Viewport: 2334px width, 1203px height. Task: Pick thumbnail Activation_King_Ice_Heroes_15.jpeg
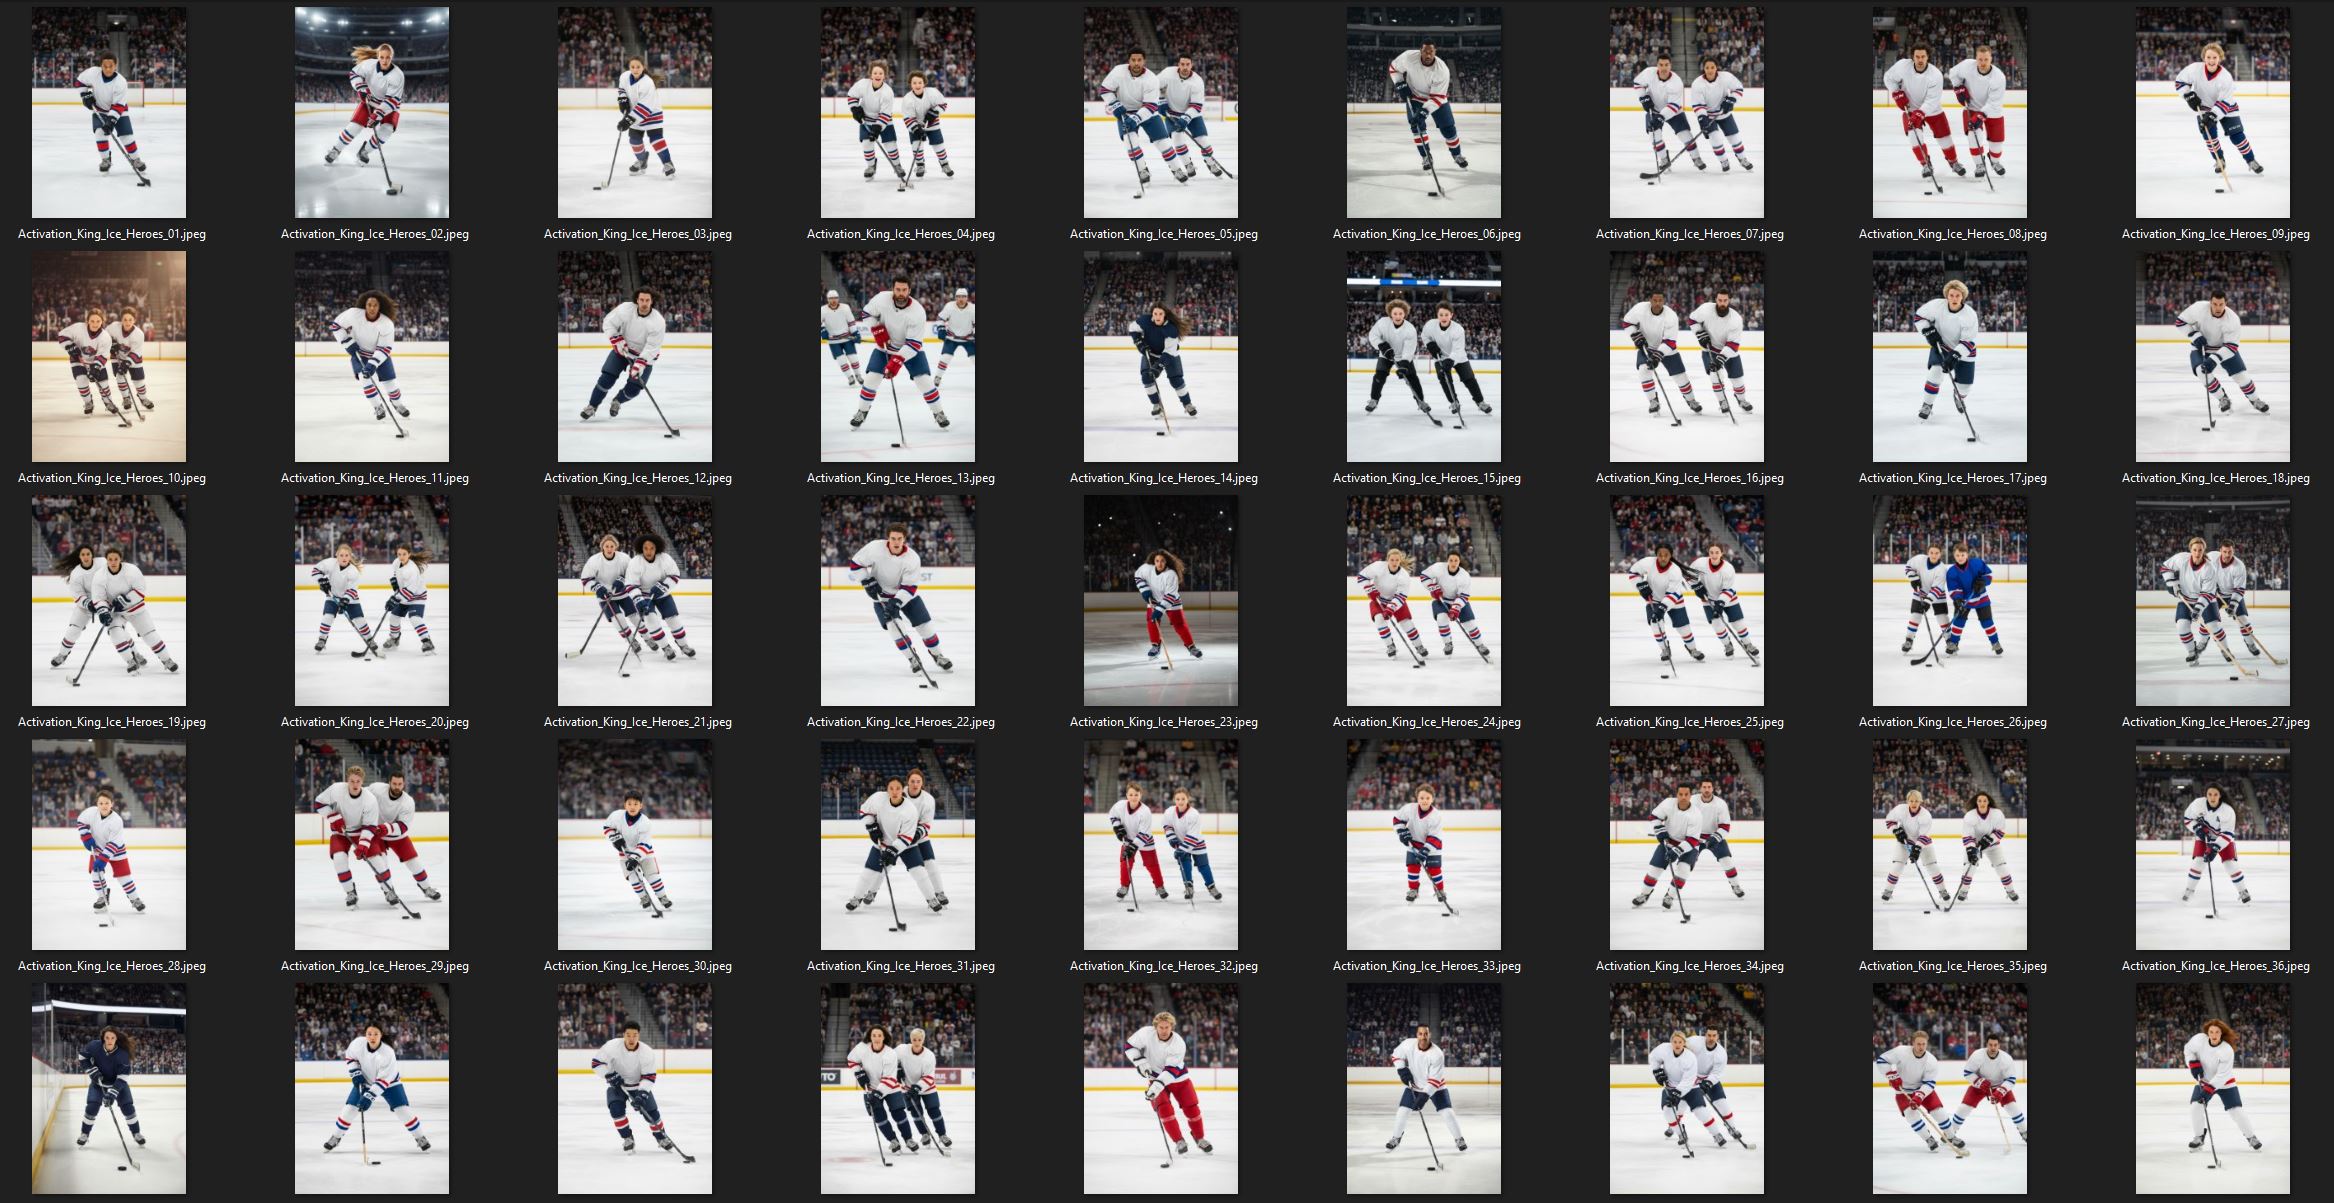(x=1424, y=357)
